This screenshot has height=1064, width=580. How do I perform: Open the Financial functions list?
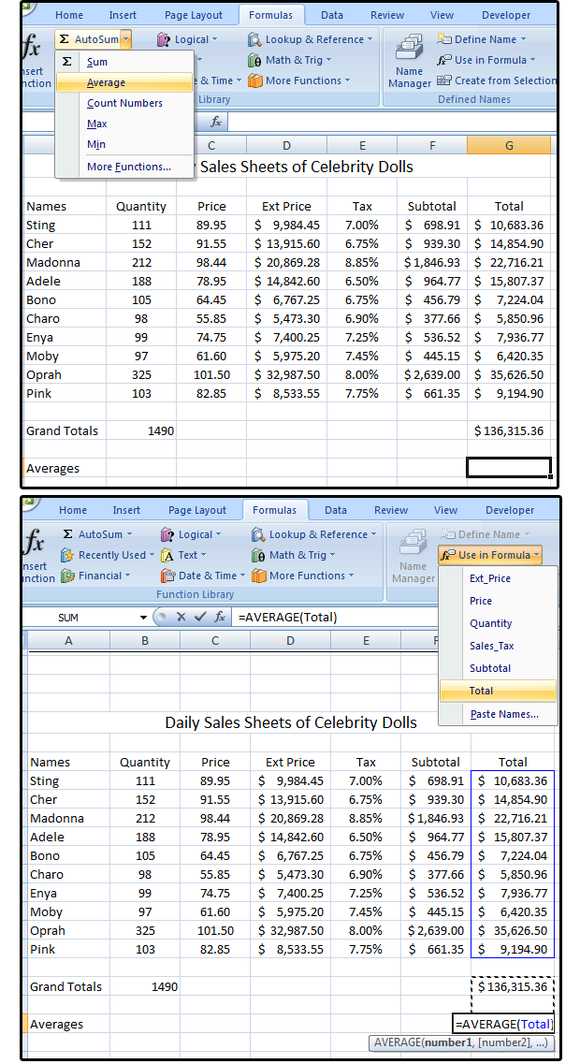(x=95, y=575)
